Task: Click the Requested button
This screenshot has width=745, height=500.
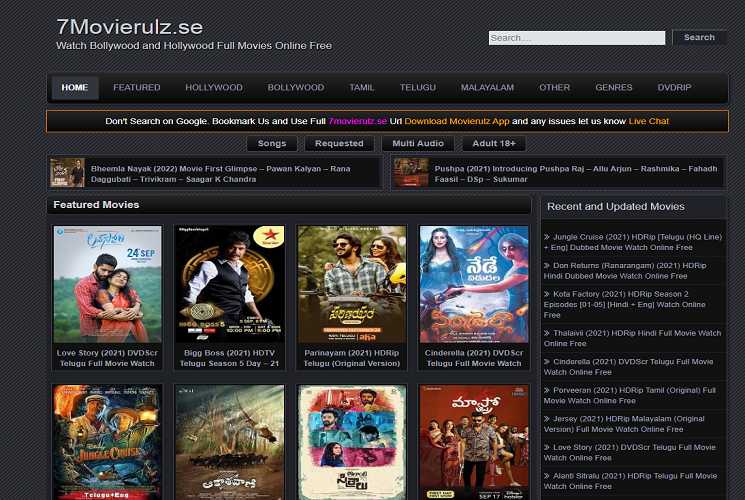Action: (339, 144)
